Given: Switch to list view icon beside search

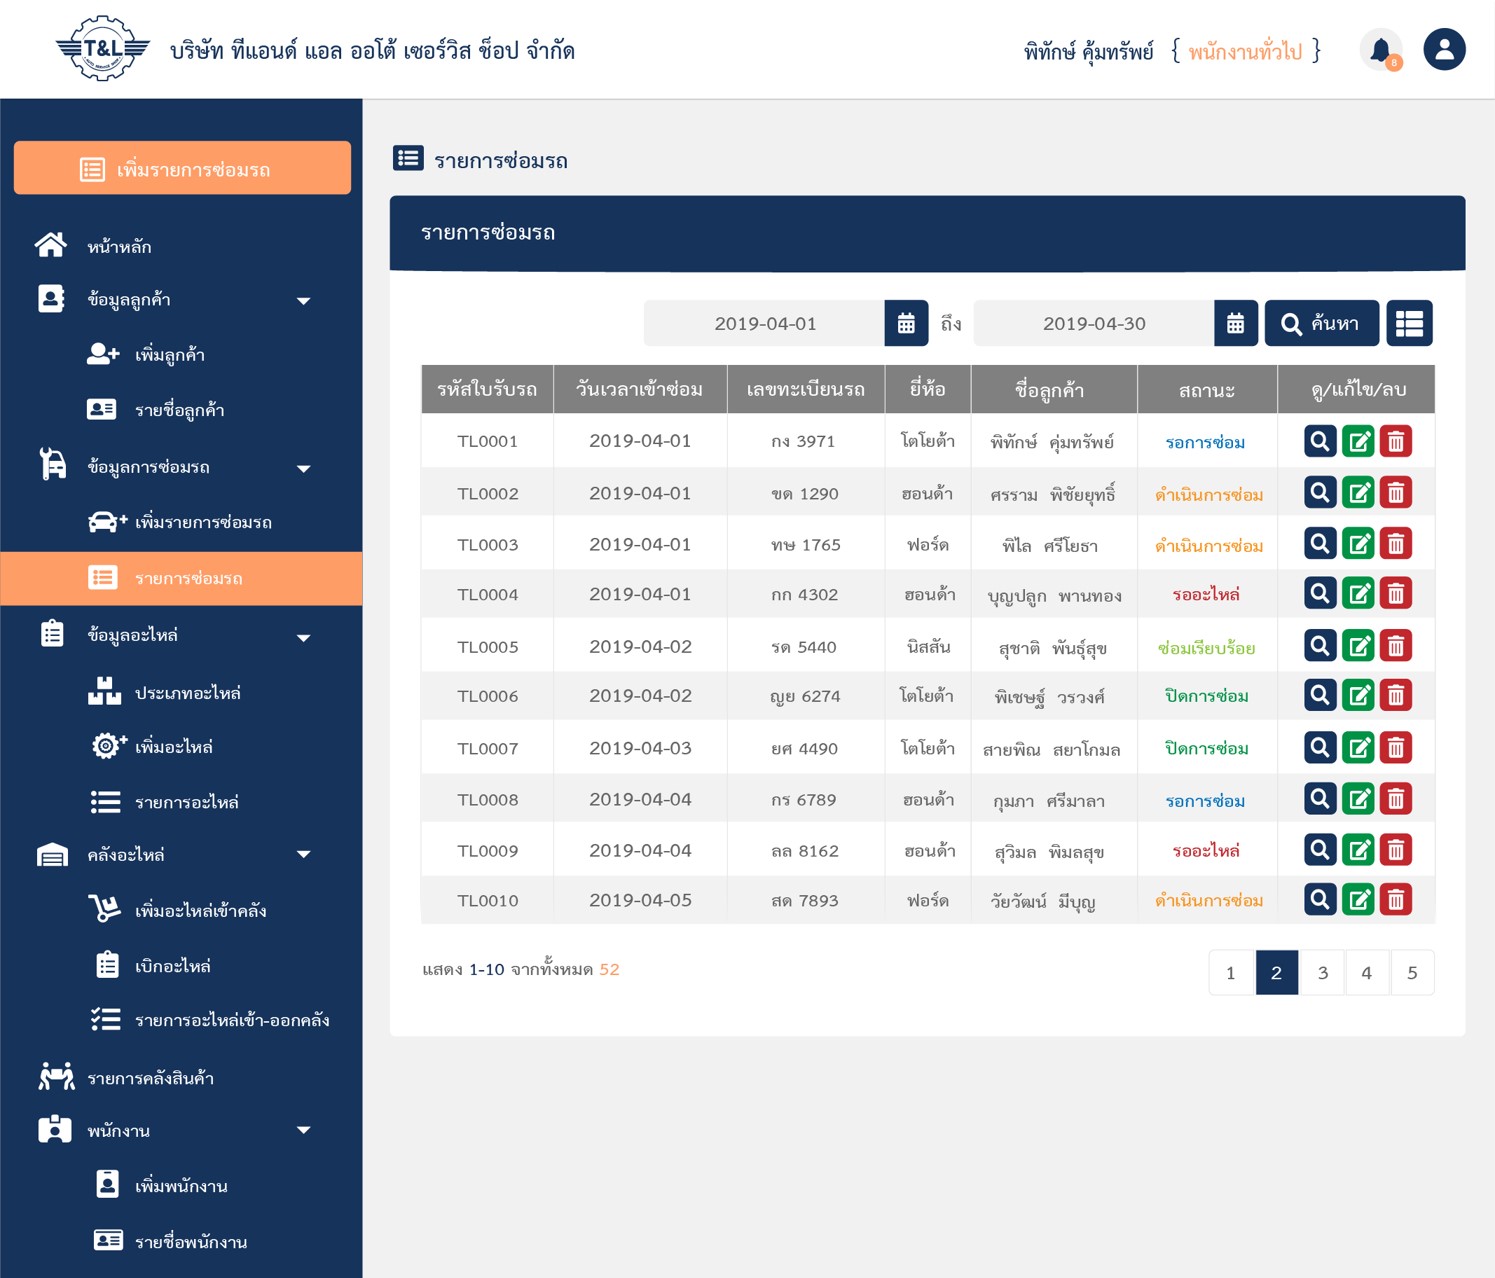Looking at the screenshot, I should (x=1409, y=323).
